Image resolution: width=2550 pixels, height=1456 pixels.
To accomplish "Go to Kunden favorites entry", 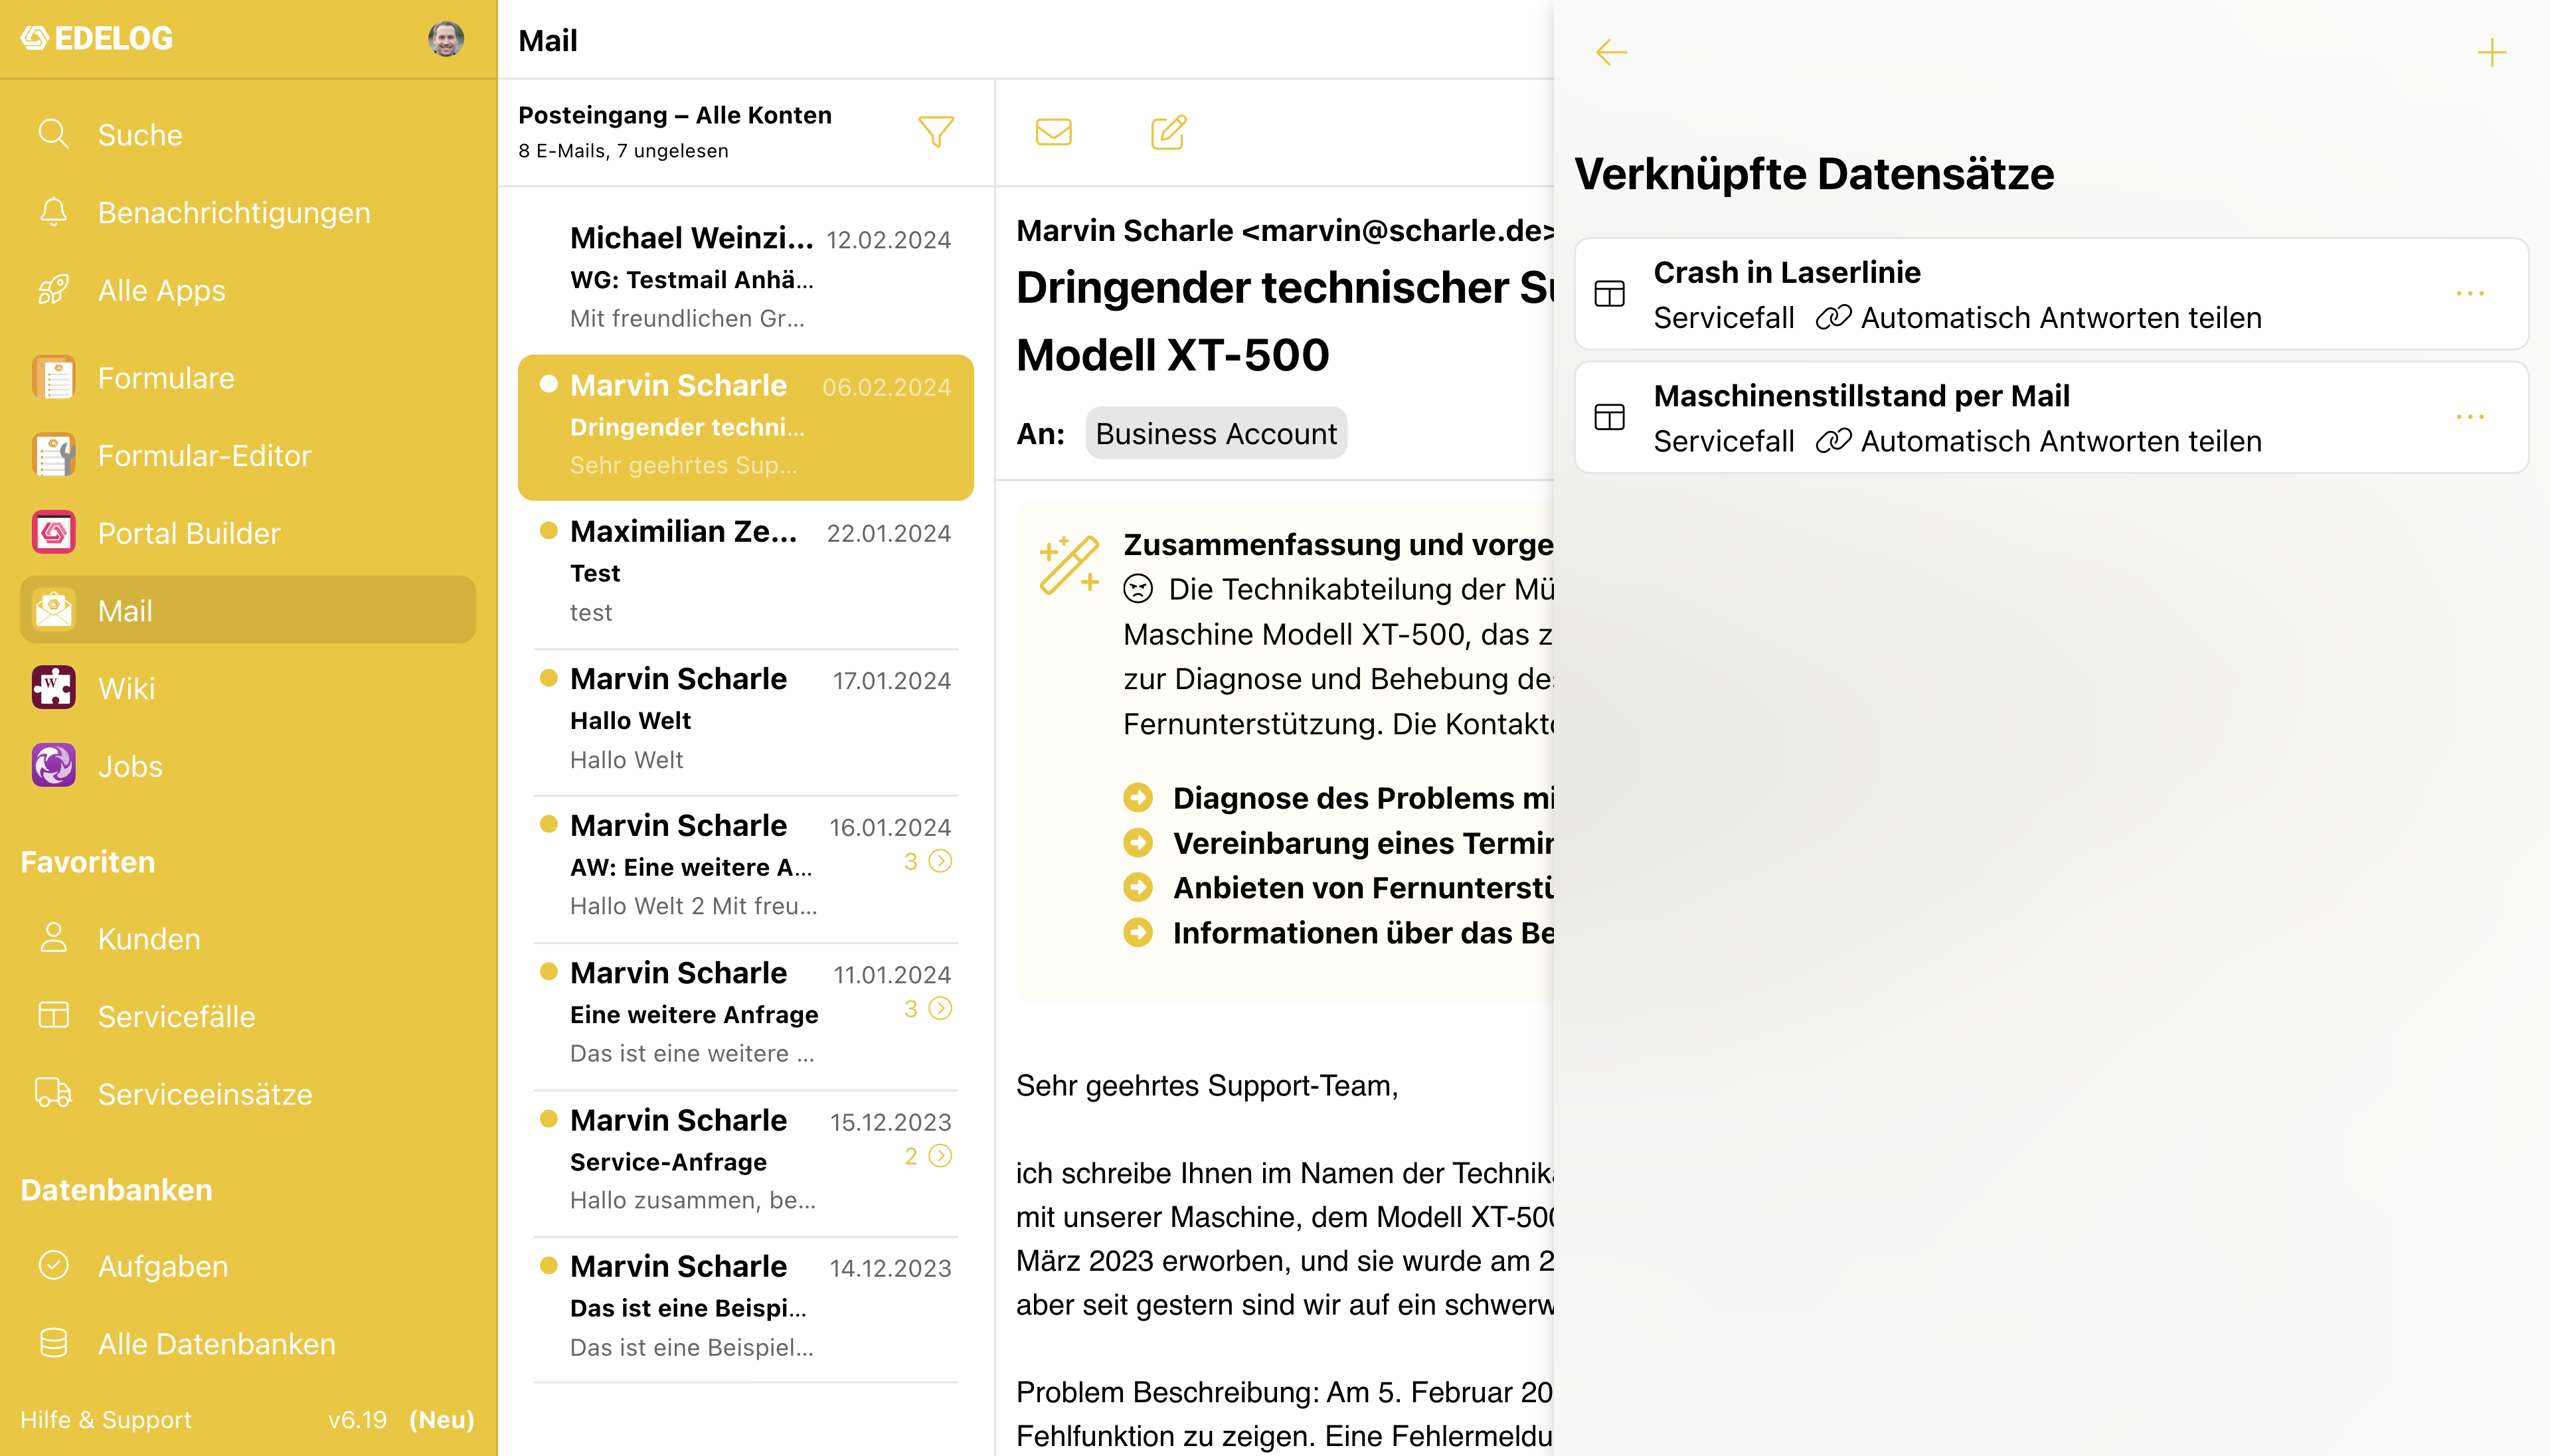I will click(248, 938).
